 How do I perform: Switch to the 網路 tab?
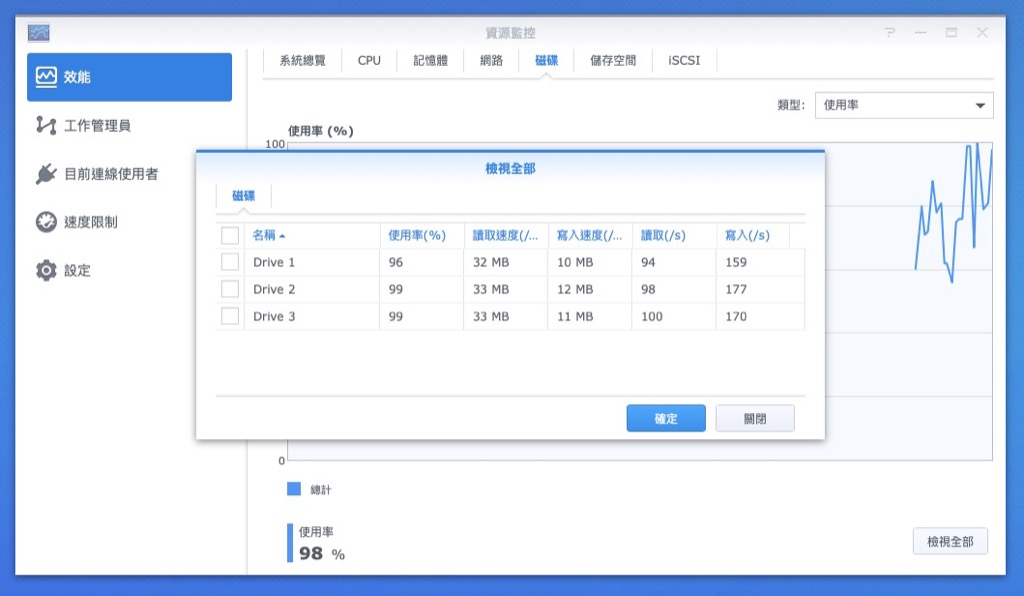click(491, 61)
